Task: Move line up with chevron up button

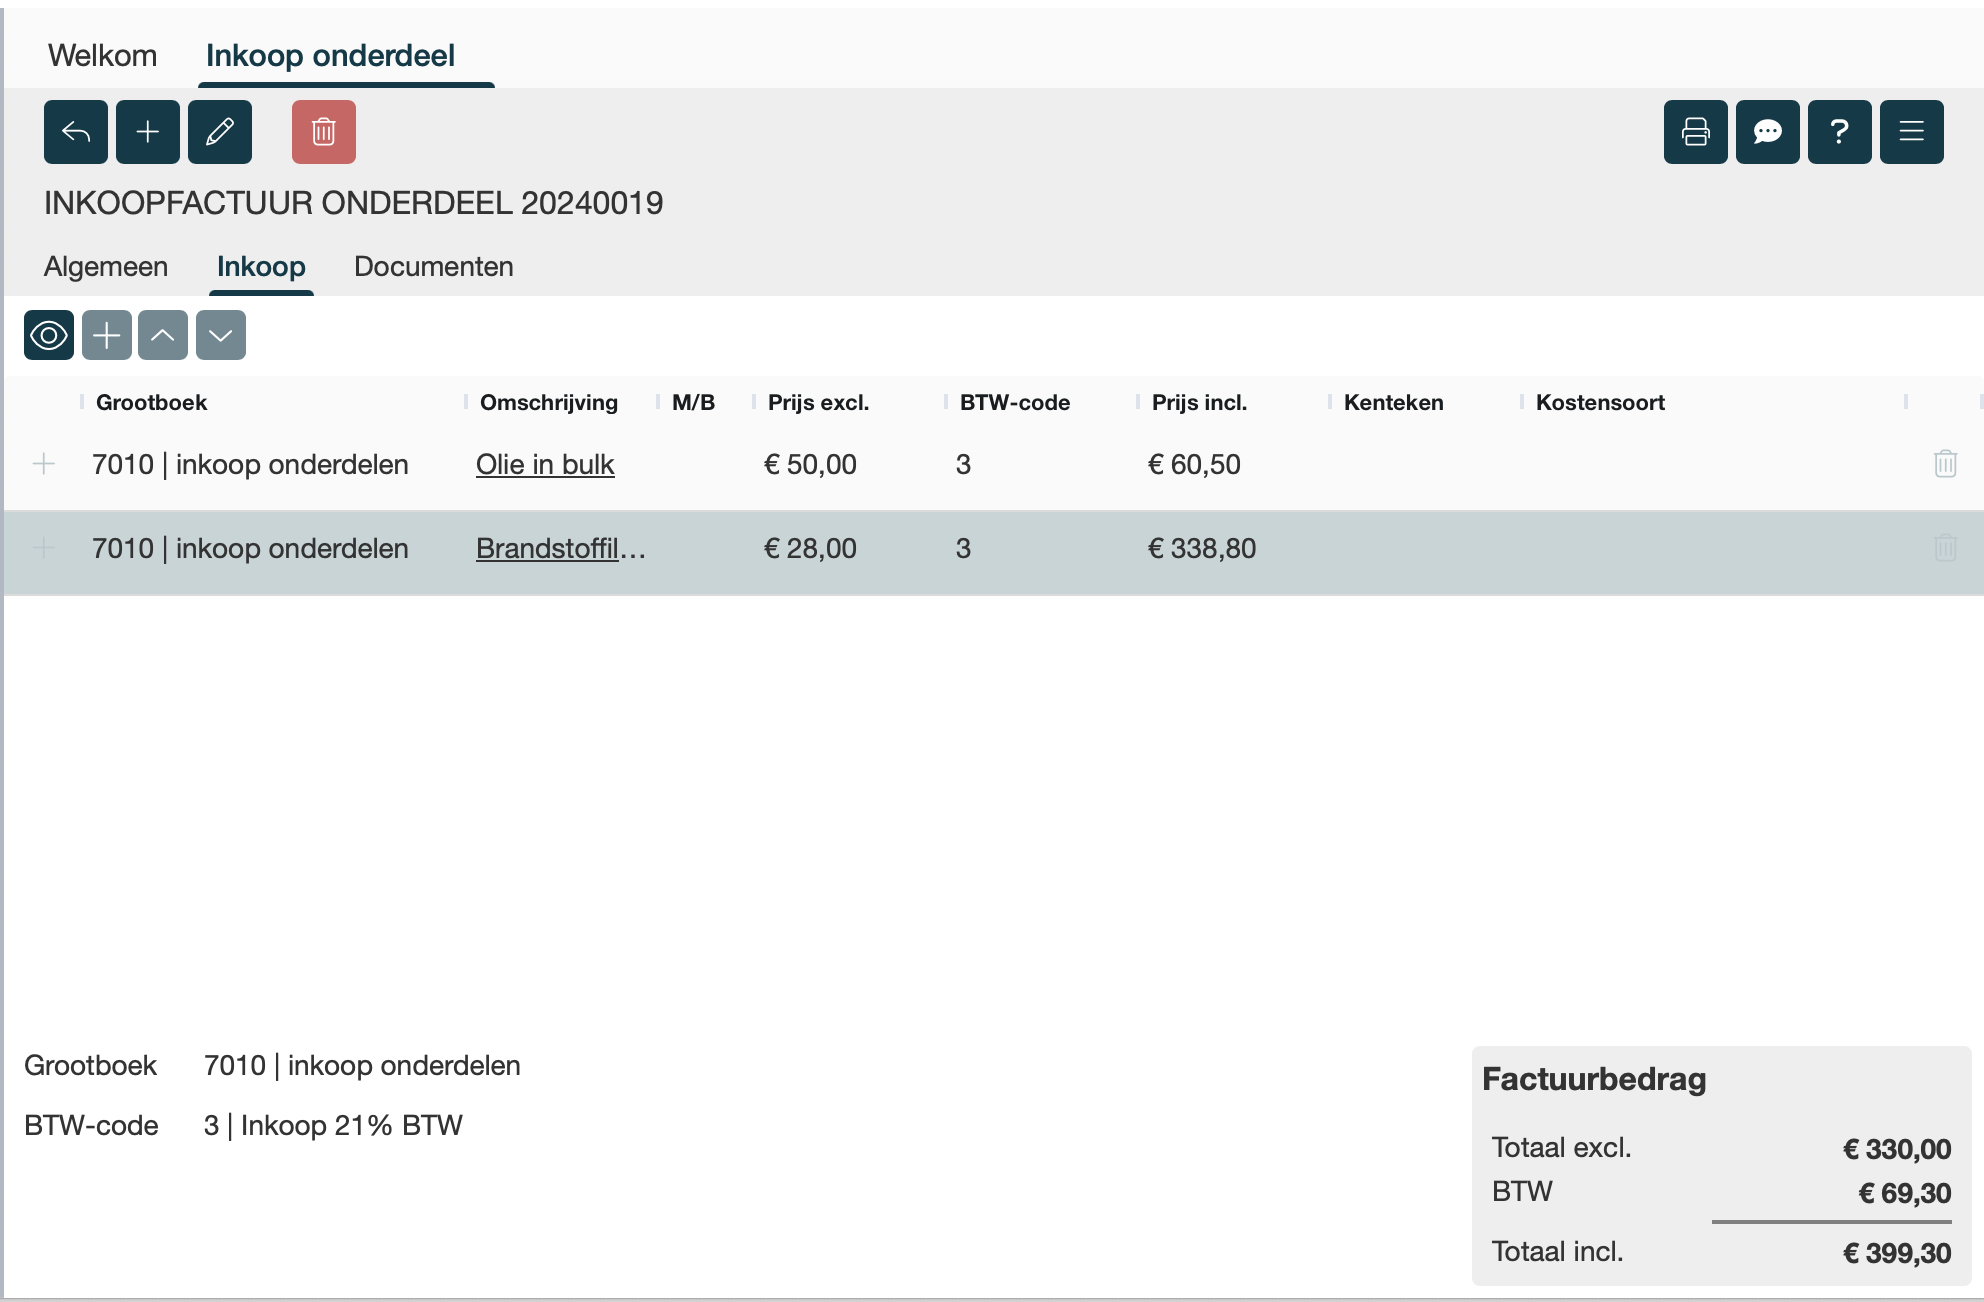Action: [163, 335]
